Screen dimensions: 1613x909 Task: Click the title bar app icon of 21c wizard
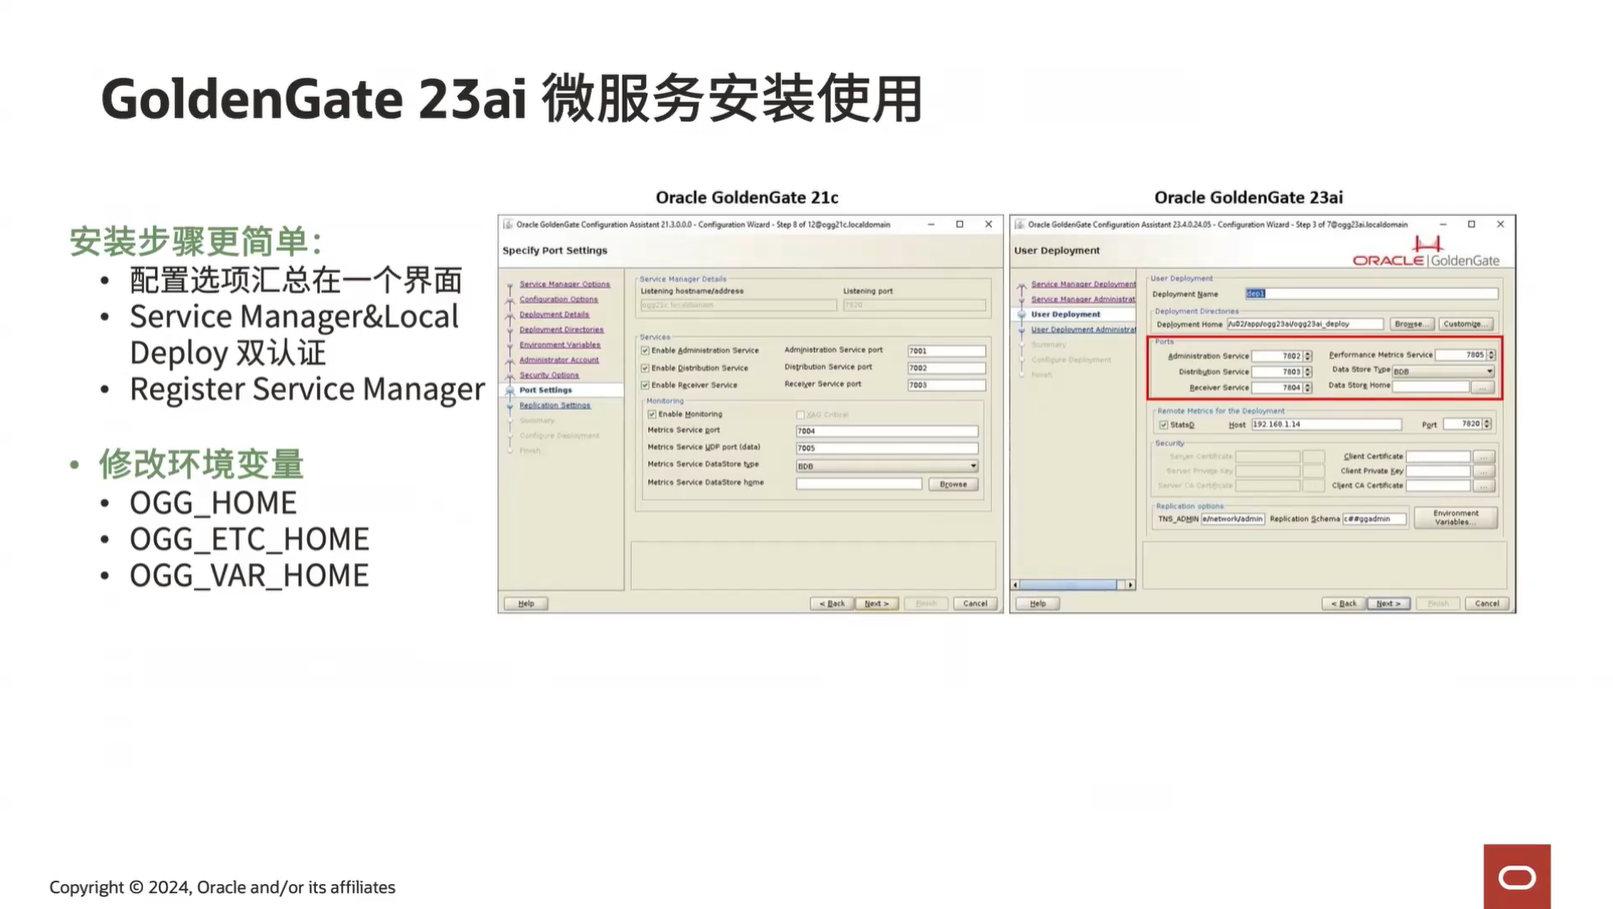pos(508,224)
